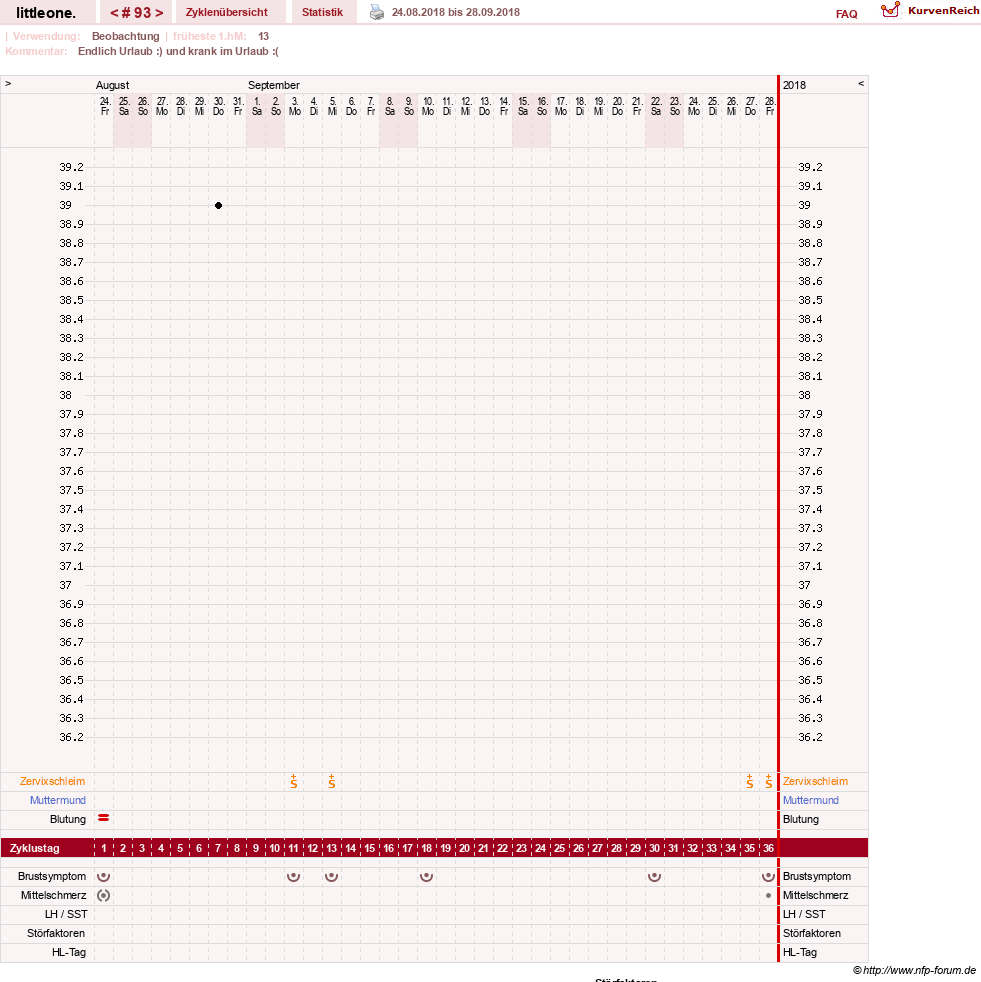Open the Zyklenübersicht tab

(x=227, y=12)
